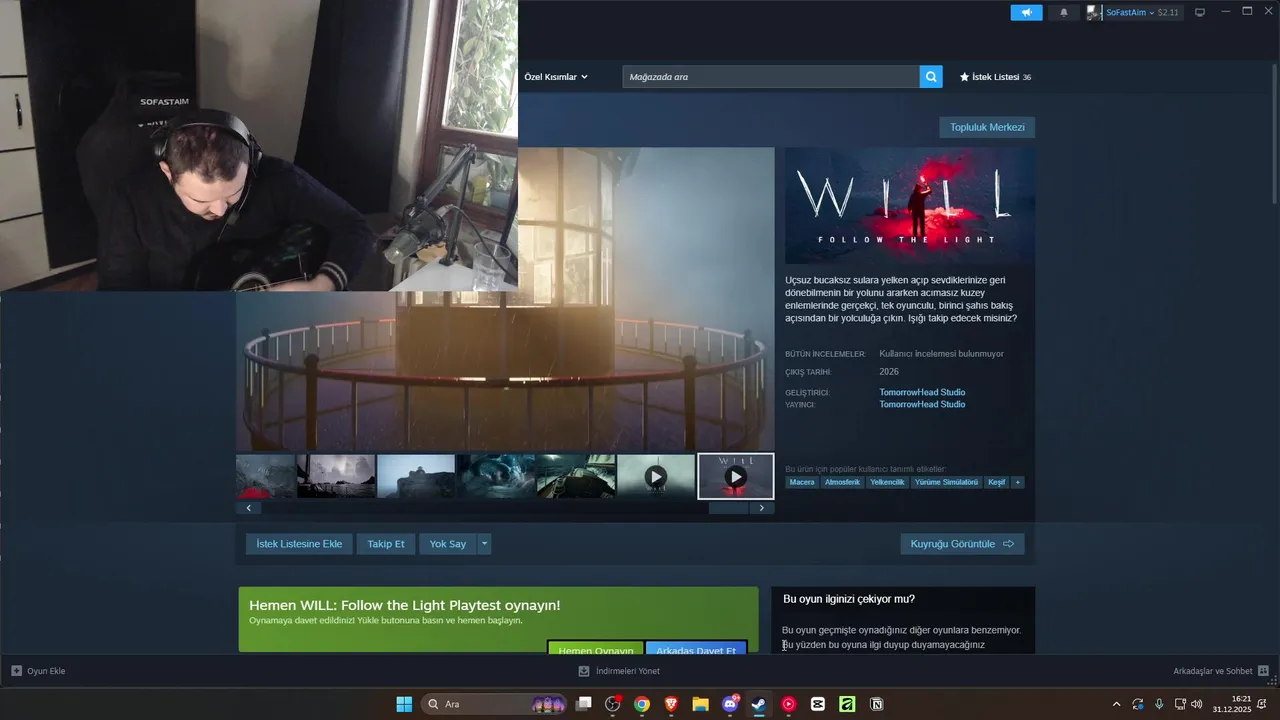Show hidden system tray icons chevron
Image resolution: width=1280 pixels, height=720 pixels.
pos(1116,704)
